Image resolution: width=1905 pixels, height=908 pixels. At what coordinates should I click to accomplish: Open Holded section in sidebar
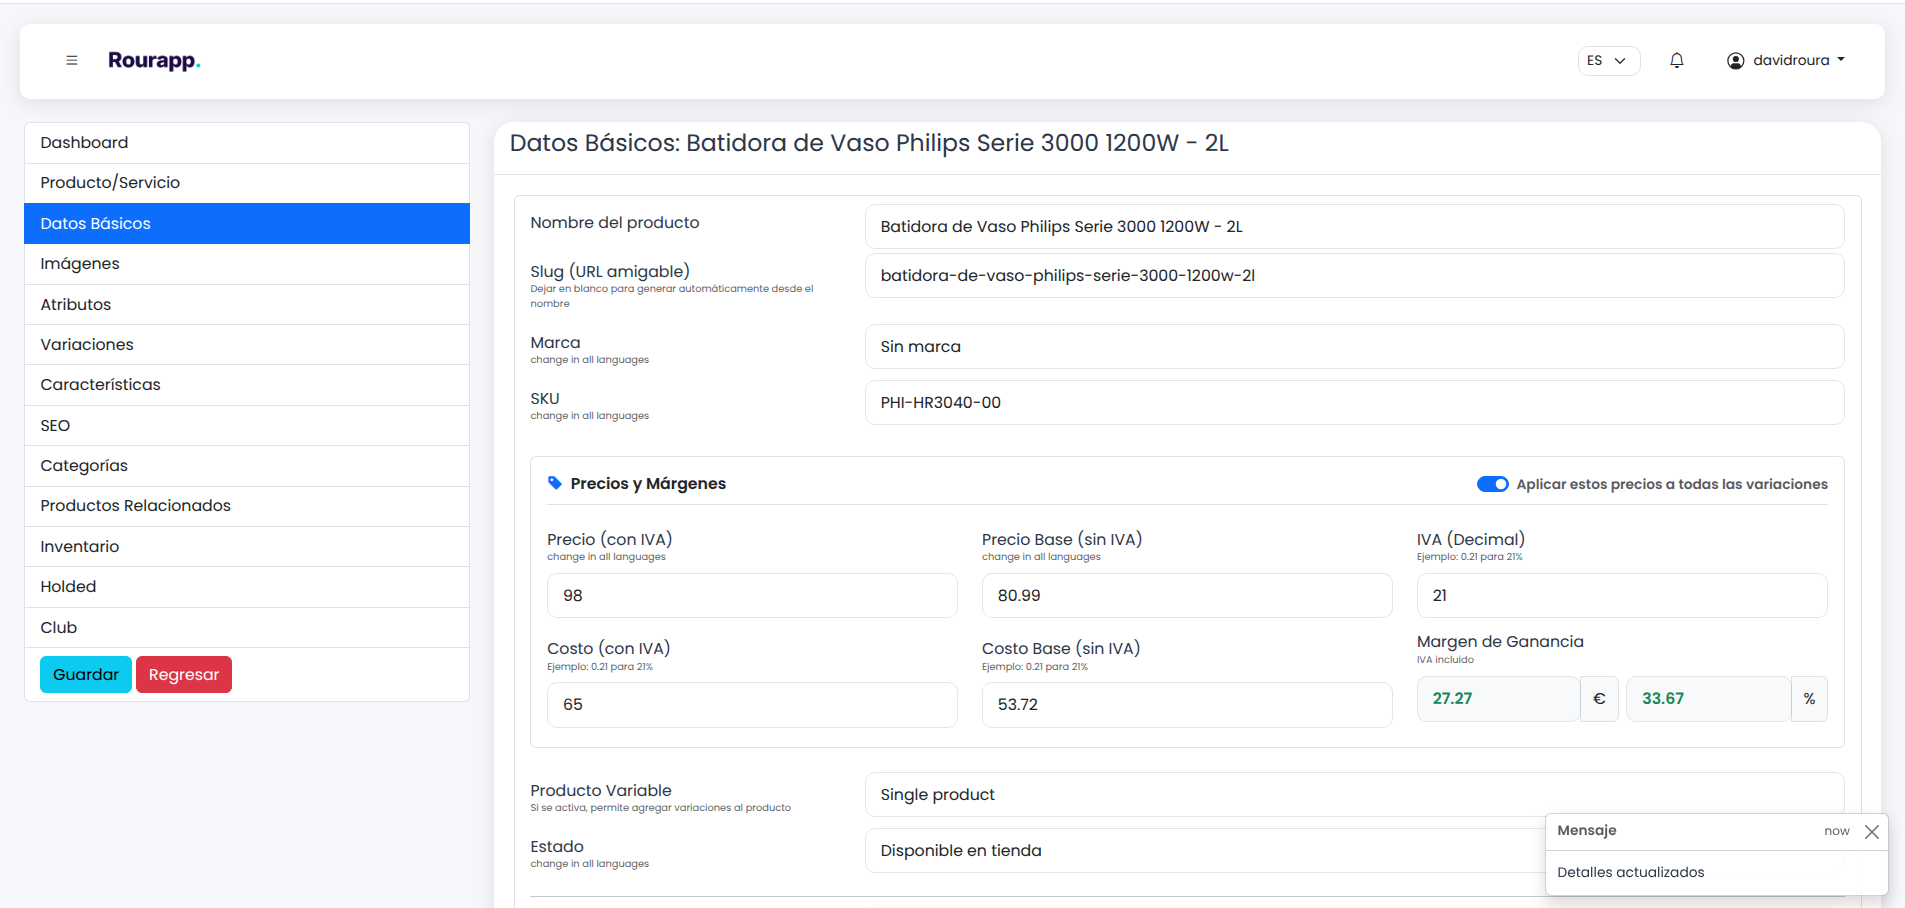247,587
